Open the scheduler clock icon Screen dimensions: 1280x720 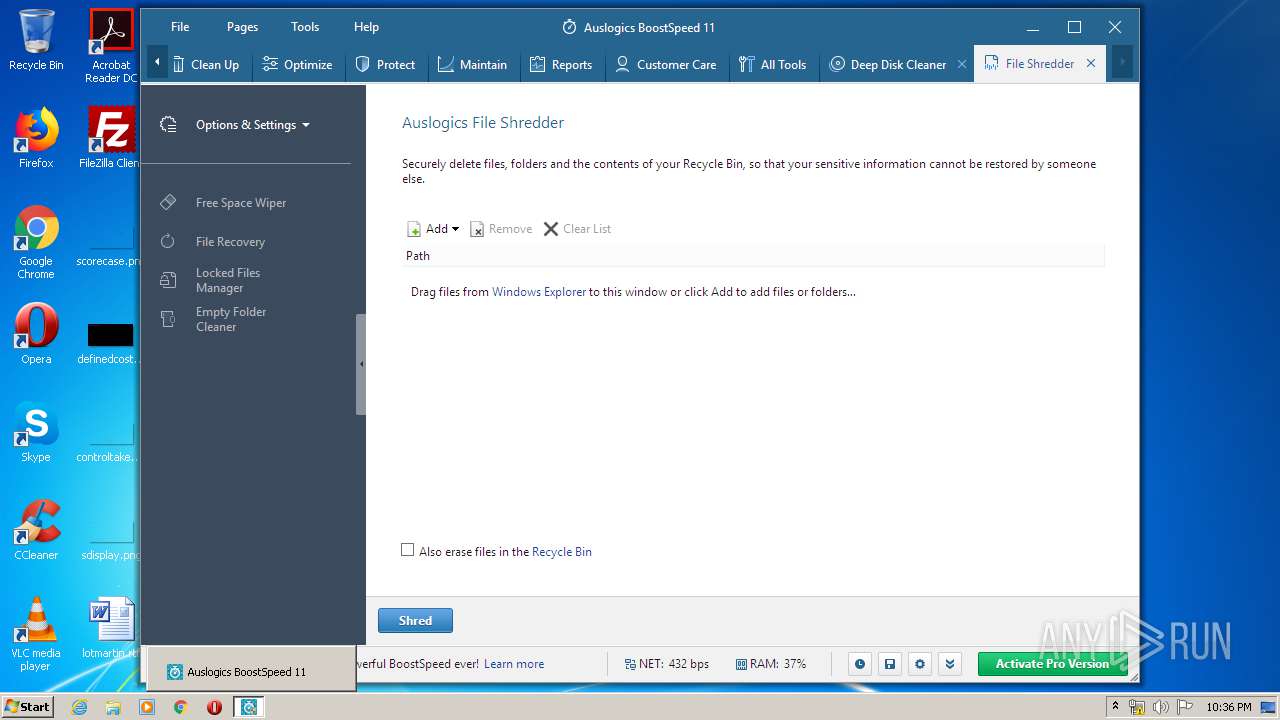click(859, 664)
